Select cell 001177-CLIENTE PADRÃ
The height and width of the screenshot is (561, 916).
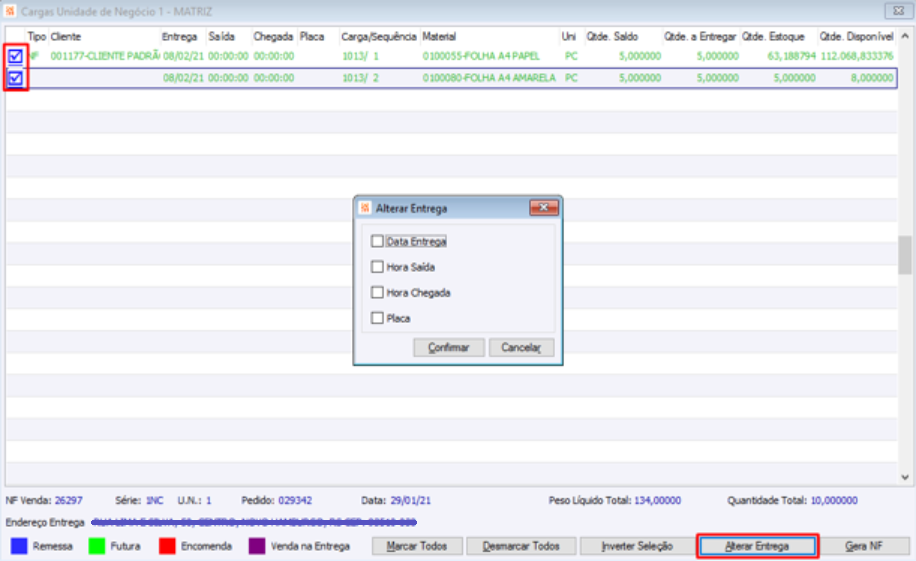point(105,56)
